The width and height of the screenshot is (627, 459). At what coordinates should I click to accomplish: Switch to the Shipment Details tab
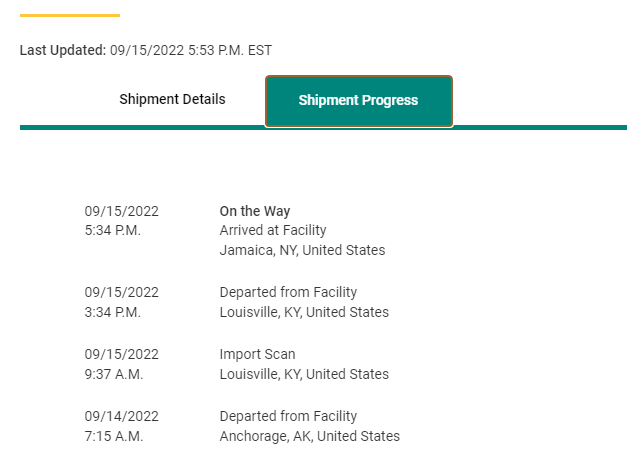point(172,99)
